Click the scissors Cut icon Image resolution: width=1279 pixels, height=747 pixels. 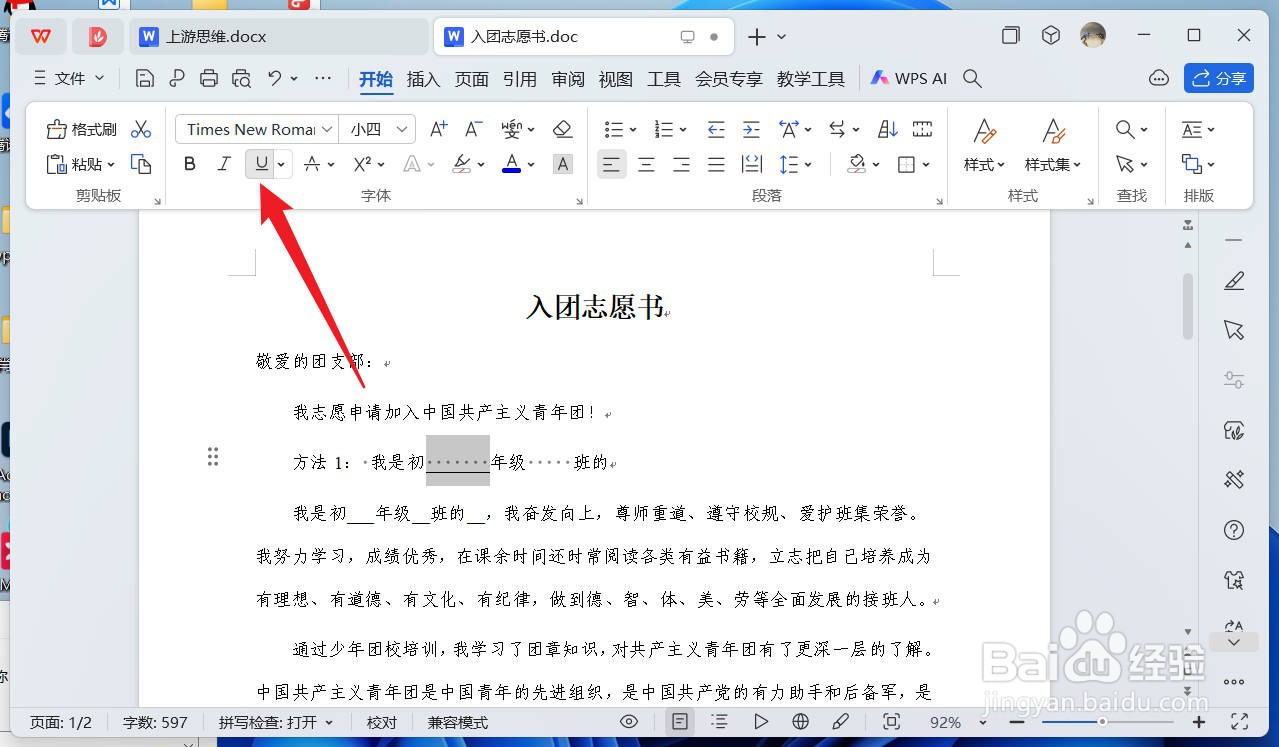(x=141, y=128)
